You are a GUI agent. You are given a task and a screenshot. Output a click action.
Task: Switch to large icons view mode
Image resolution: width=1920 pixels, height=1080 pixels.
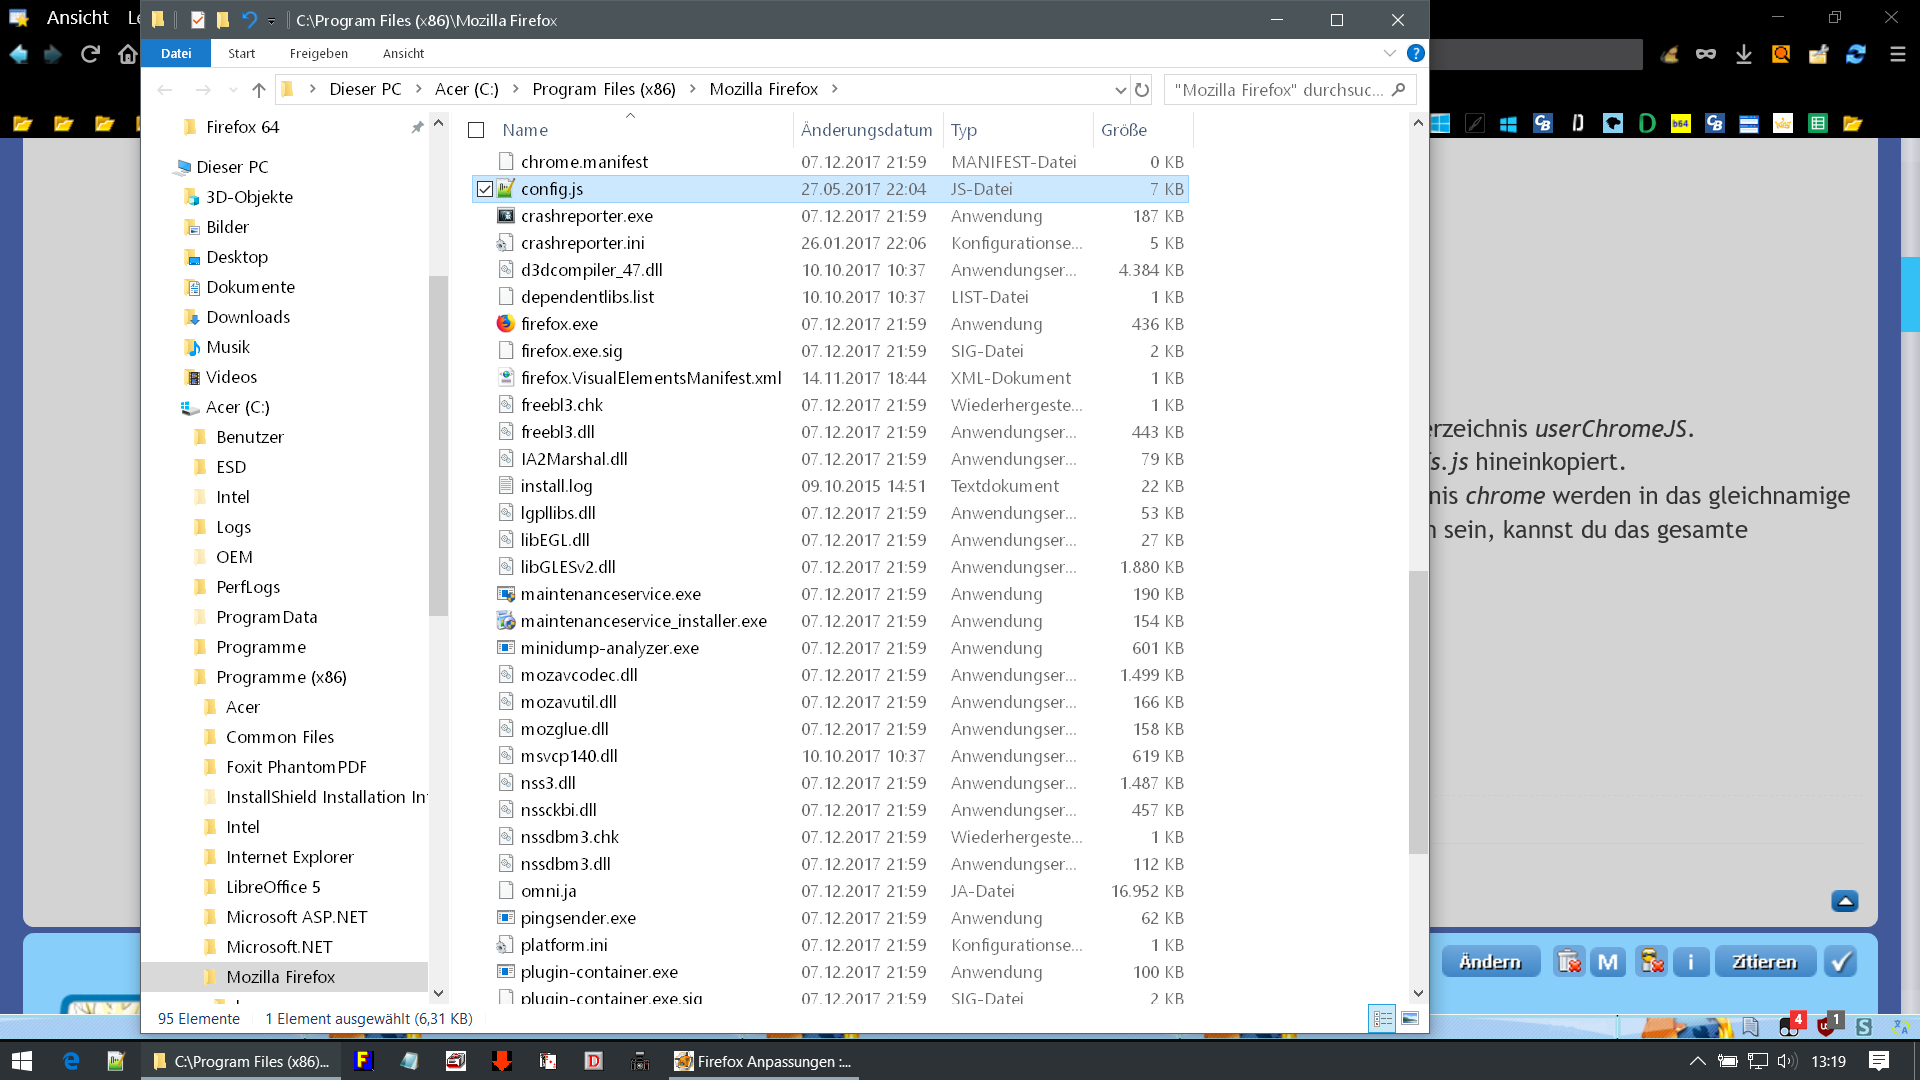pos(1410,1019)
